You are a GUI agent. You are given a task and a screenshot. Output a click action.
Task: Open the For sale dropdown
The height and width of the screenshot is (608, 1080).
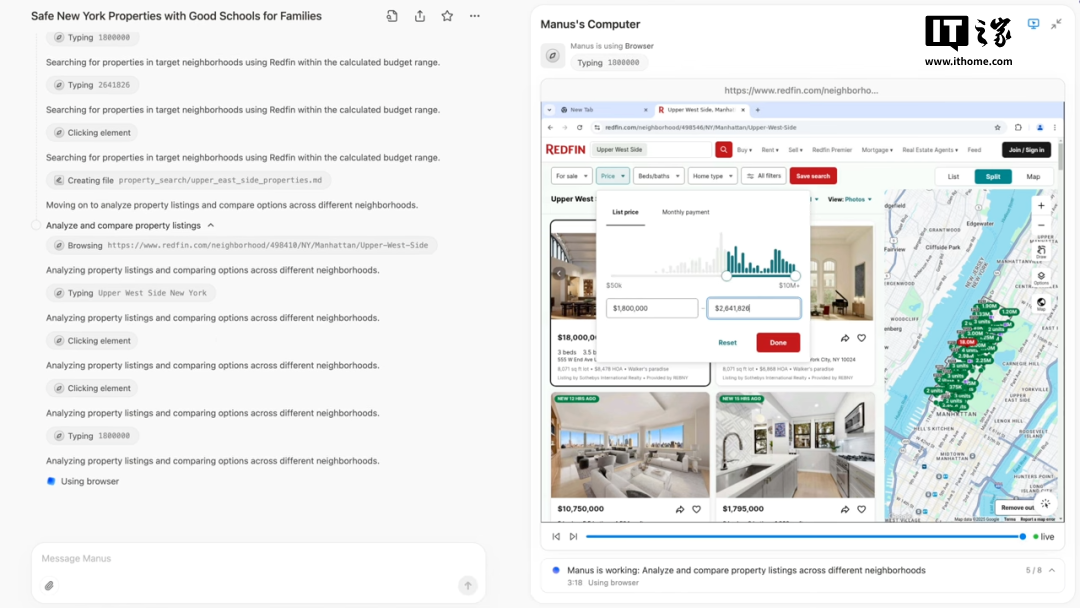click(x=570, y=176)
